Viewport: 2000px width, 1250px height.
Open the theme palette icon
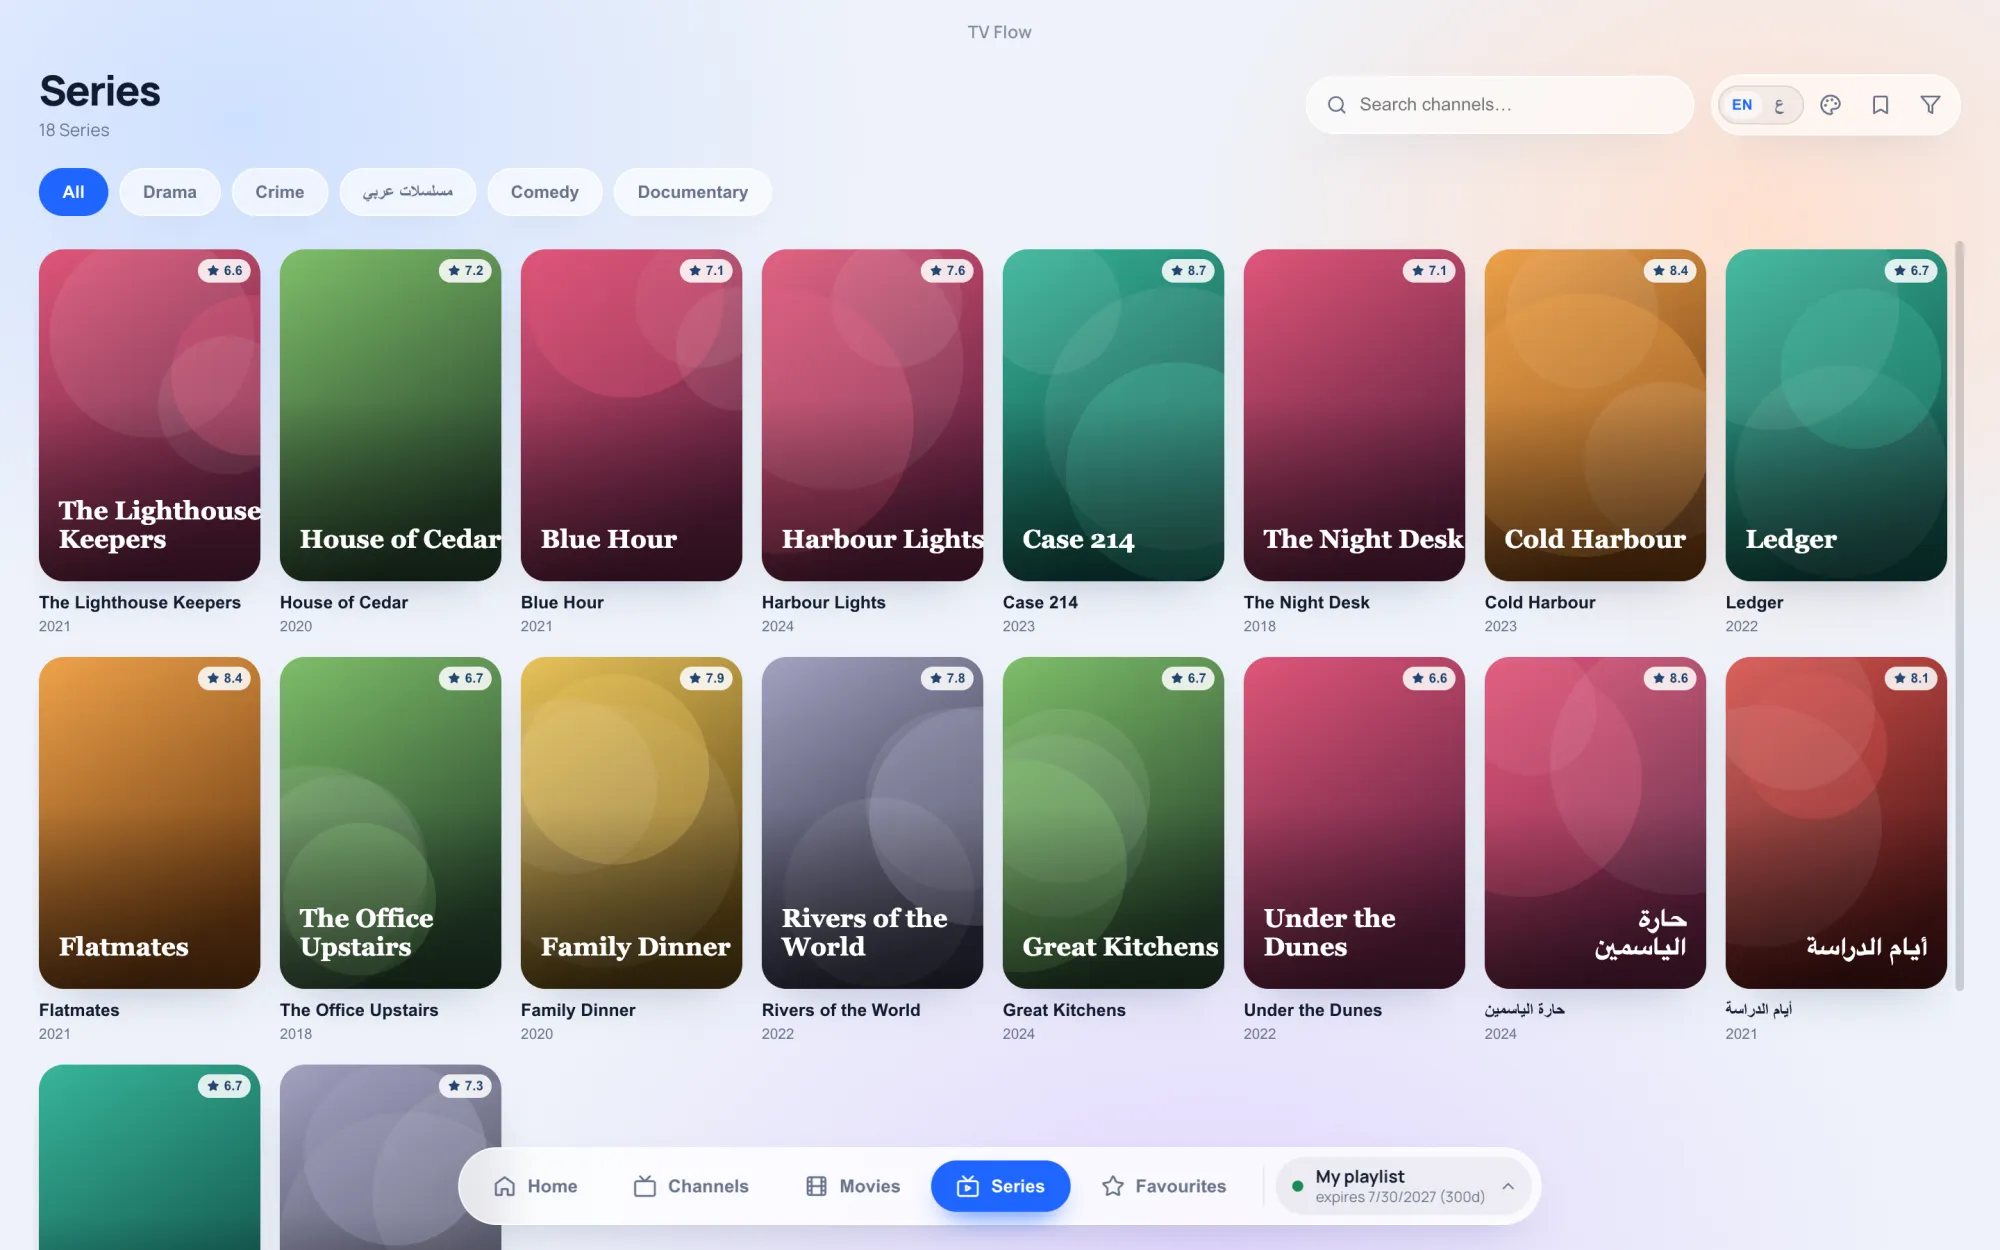click(x=1830, y=105)
